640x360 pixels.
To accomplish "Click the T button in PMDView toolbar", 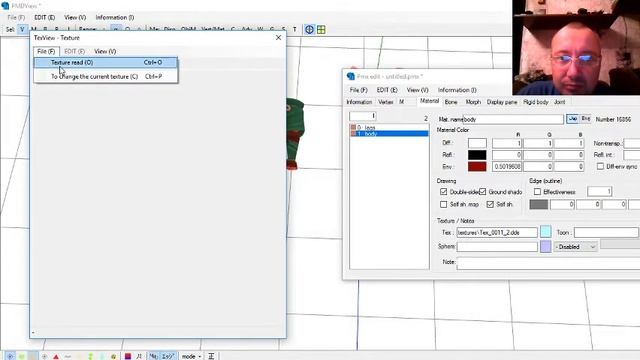I will tap(294, 29).
